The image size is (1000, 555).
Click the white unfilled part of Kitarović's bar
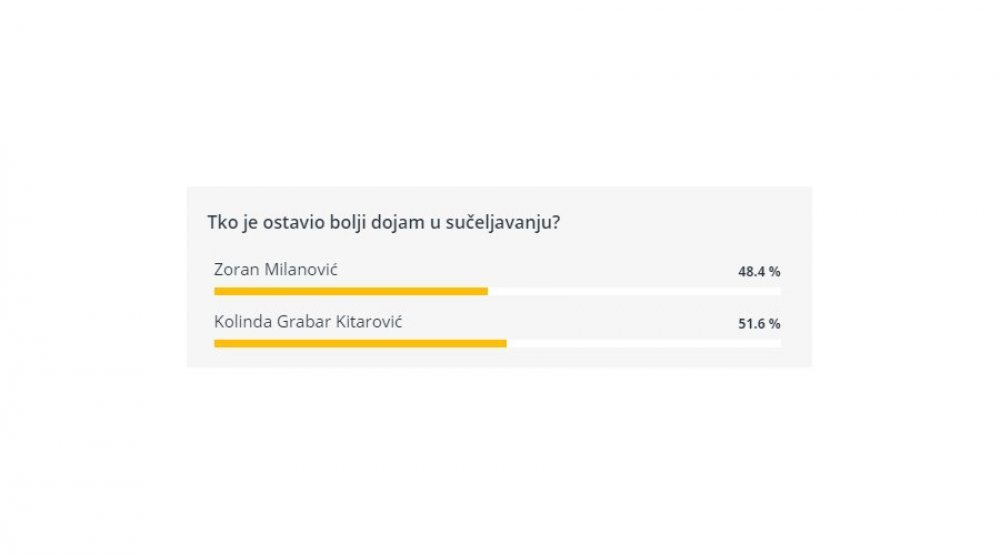pyautogui.click(x=643, y=344)
